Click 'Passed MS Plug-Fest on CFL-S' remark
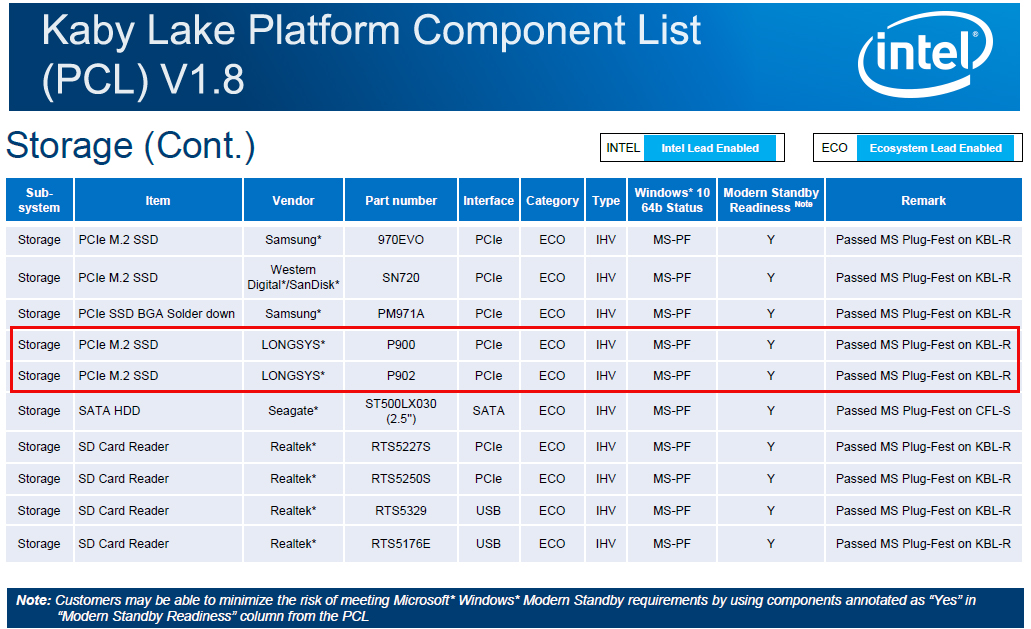Image resolution: width=1031 pixels, height=629 pixels. [923, 411]
